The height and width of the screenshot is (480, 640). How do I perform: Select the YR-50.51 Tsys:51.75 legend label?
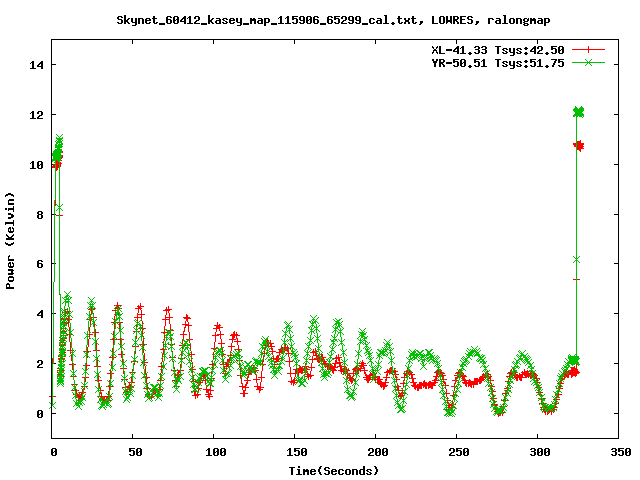pos(498,63)
